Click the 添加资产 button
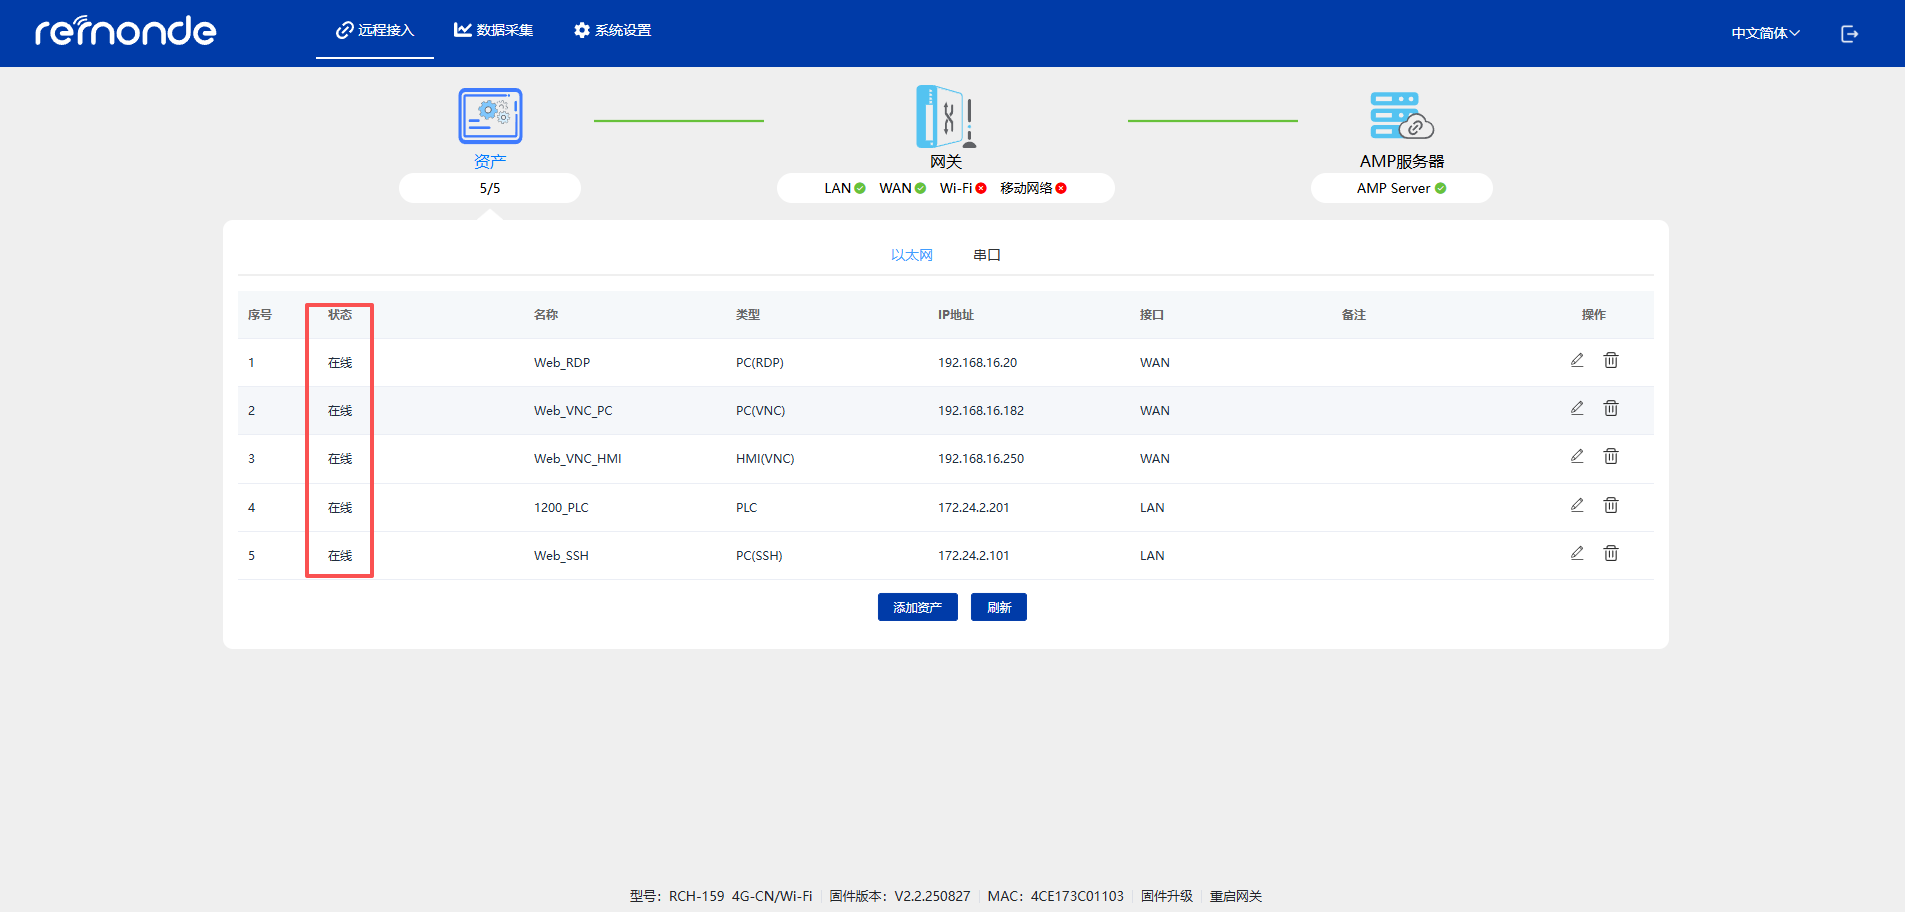1905x912 pixels. (x=917, y=607)
